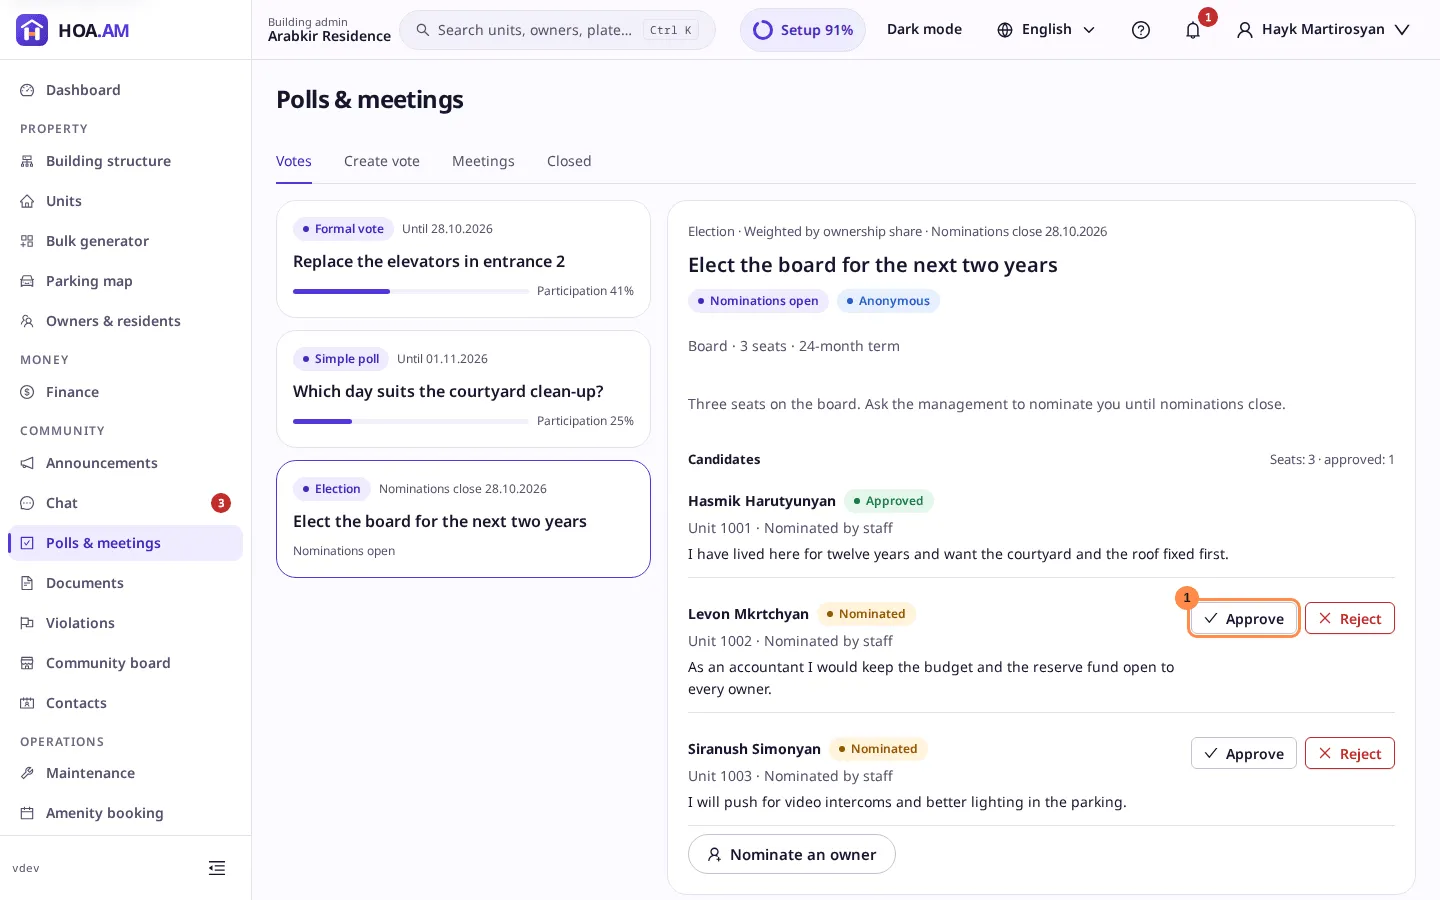This screenshot has width=1440, height=900.
Task: Switch to the Closed tab
Action: click(x=569, y=161)
